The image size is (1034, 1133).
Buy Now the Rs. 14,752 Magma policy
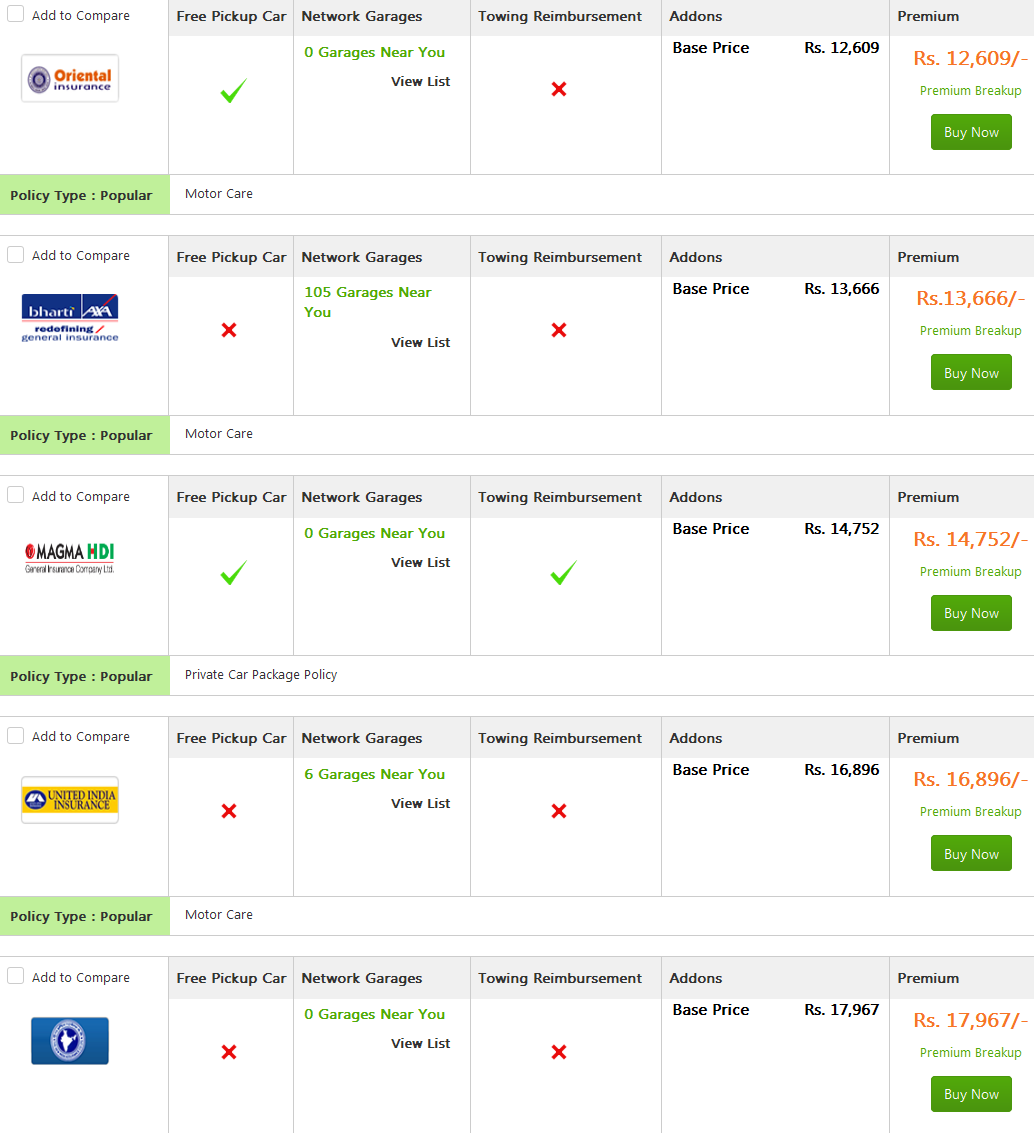point(971,613)
